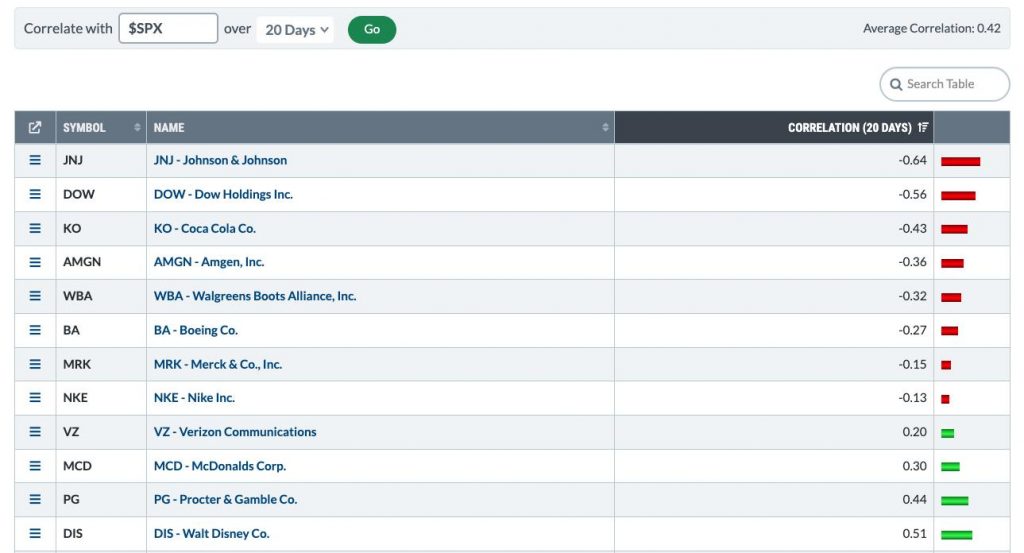Open the NKE - Nike Inc. link
Screen dimensions: 1024x553
pos(194,398)
